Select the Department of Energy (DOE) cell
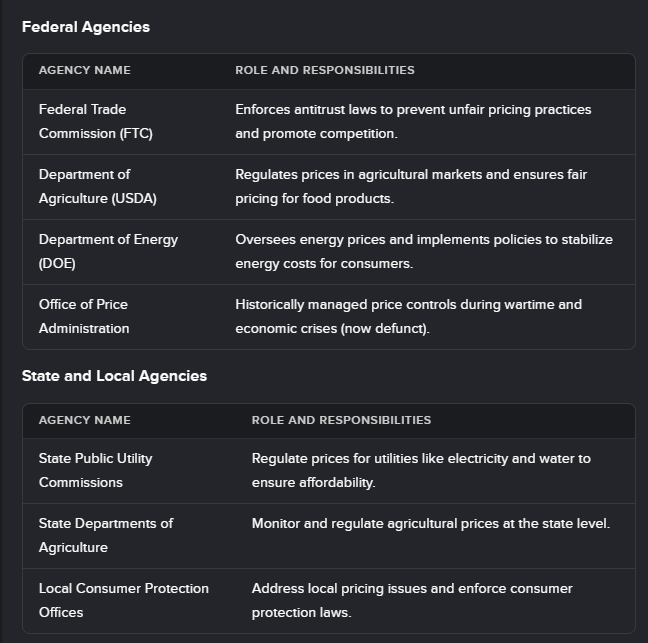The image size is (648, 643). tap(108, 251)
